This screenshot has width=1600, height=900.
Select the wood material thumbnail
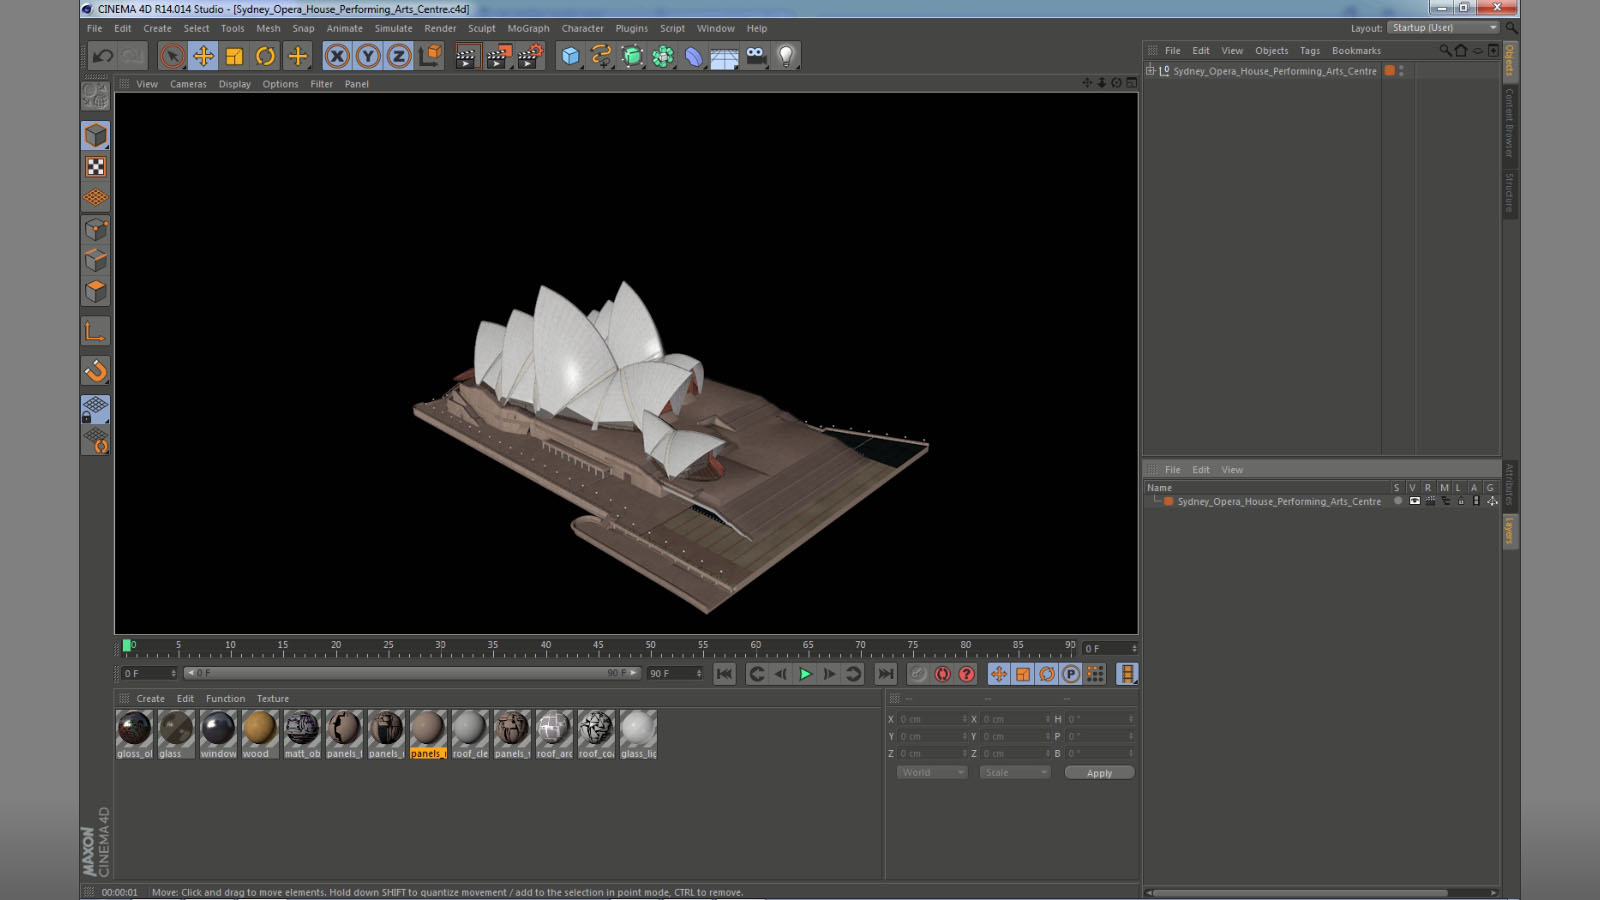point(260,734)
